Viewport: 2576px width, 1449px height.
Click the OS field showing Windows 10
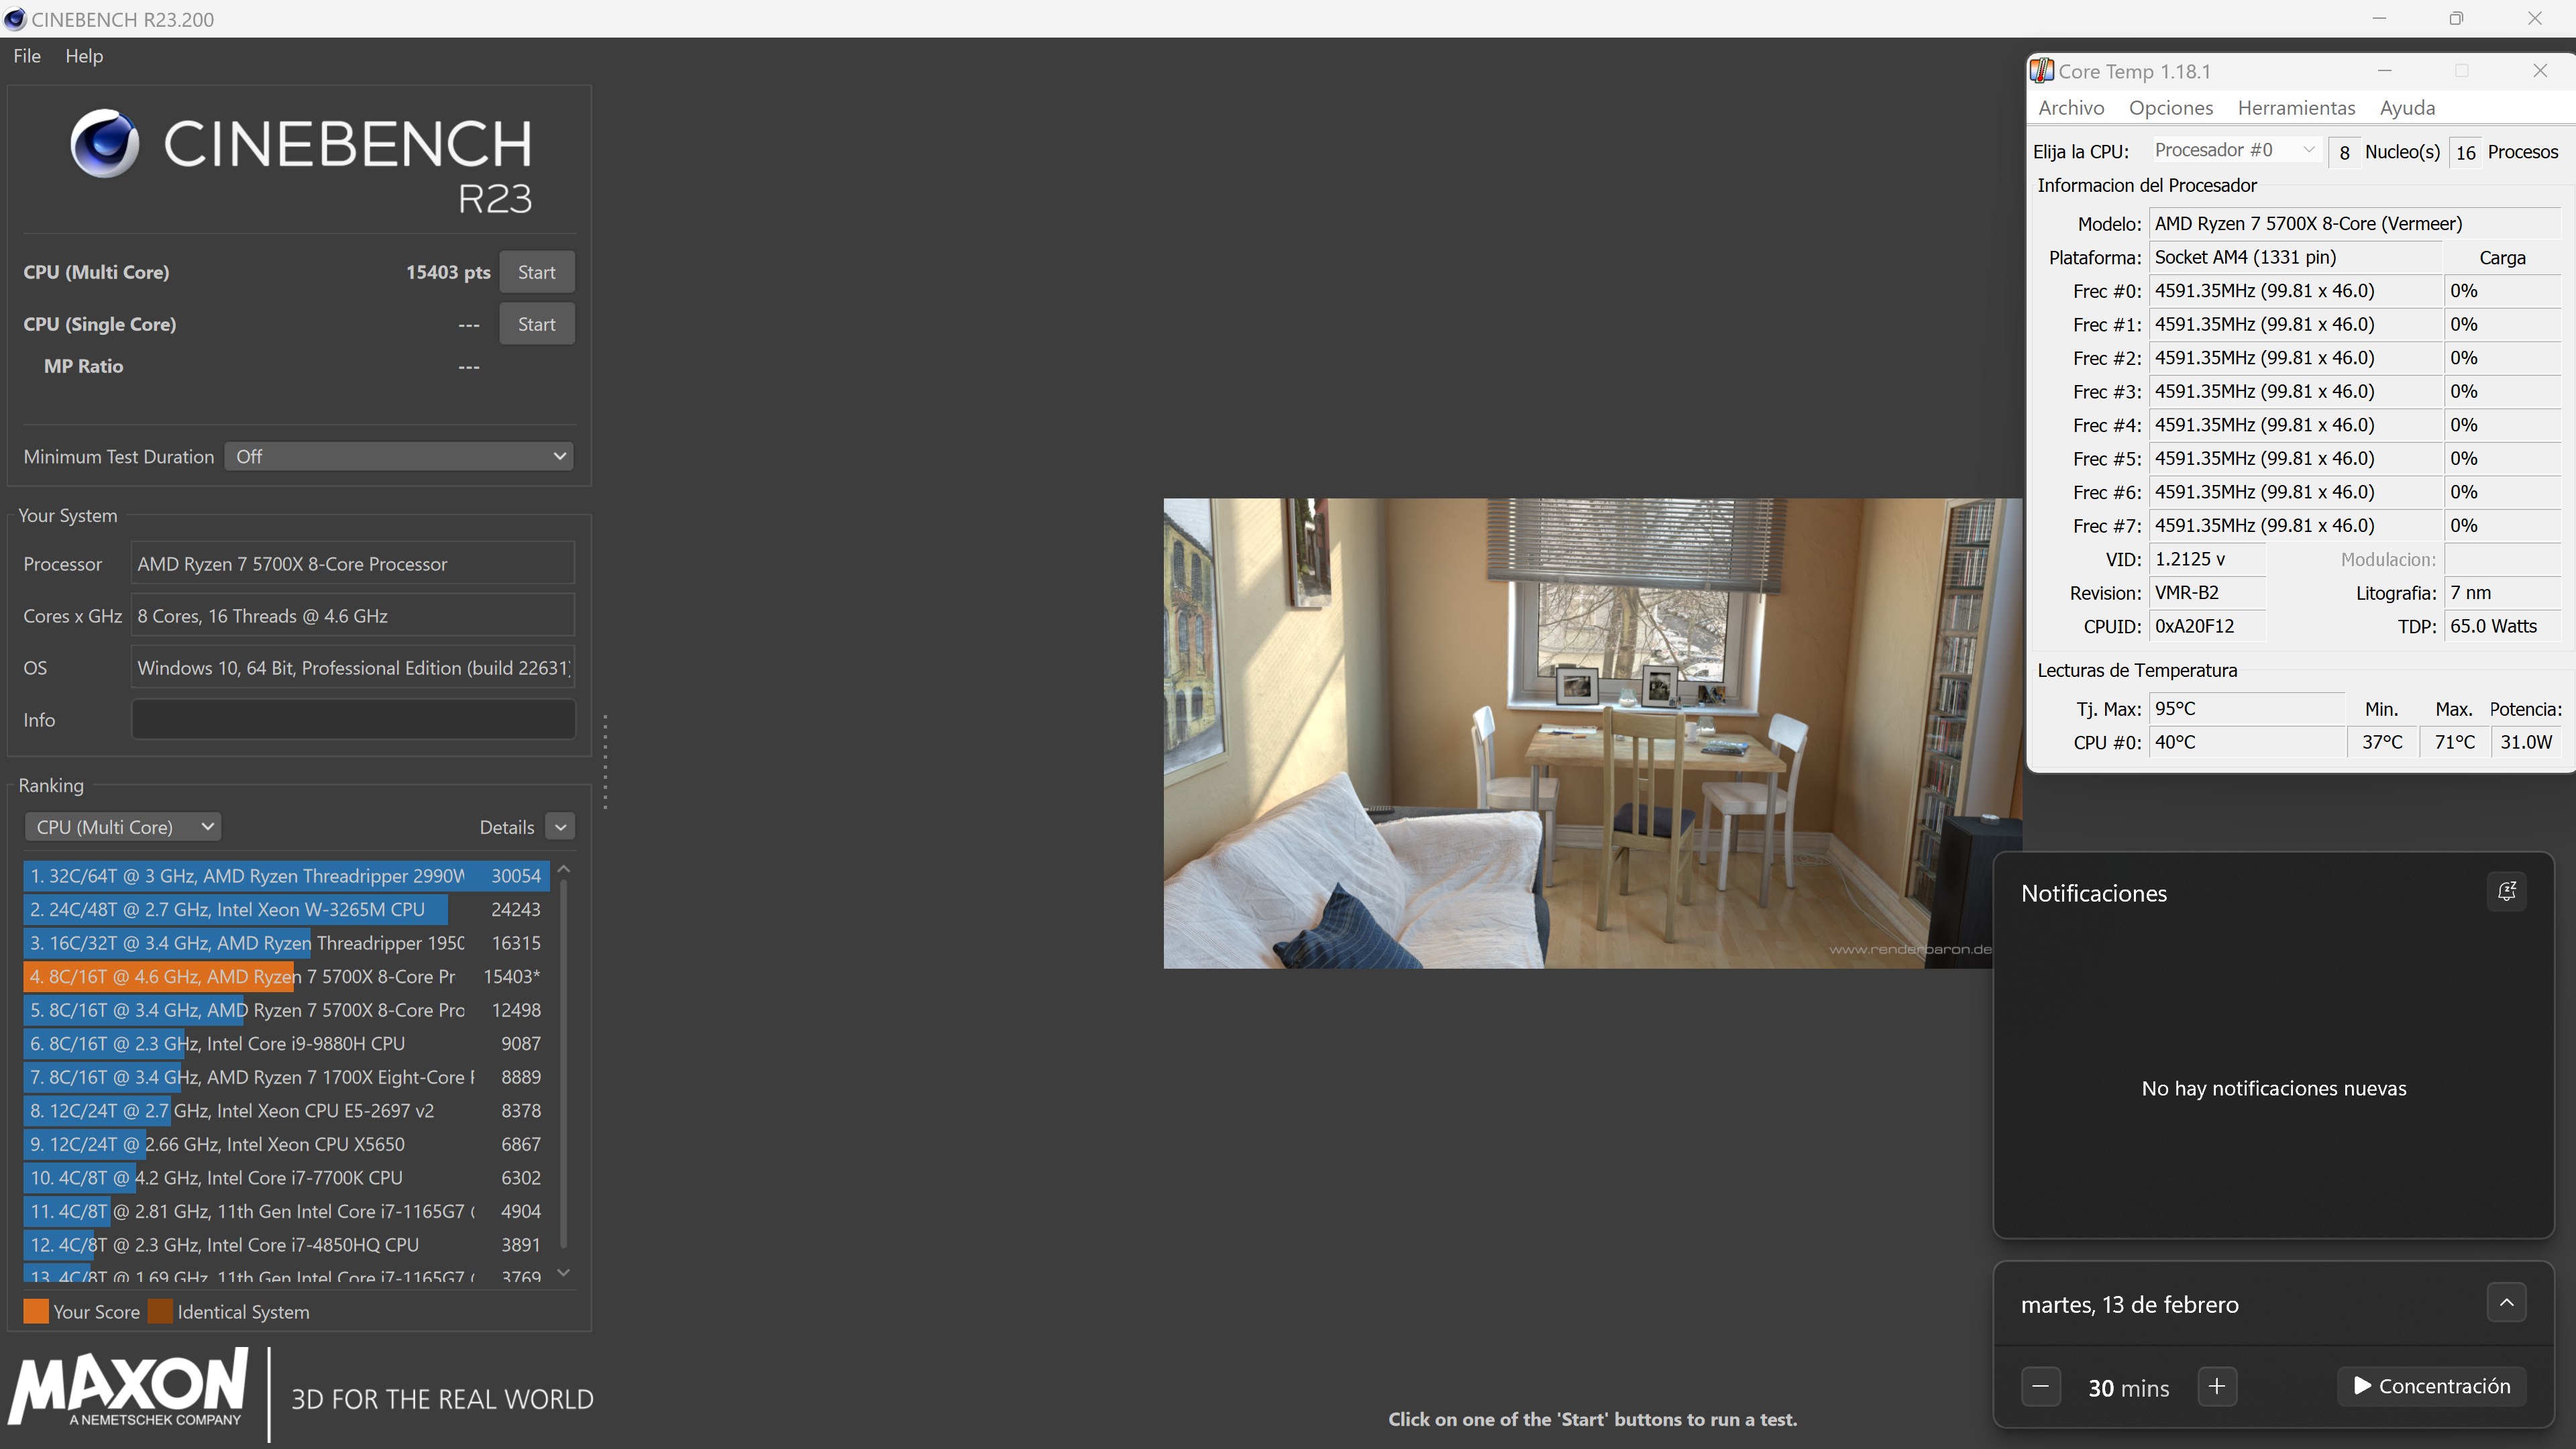353,668
